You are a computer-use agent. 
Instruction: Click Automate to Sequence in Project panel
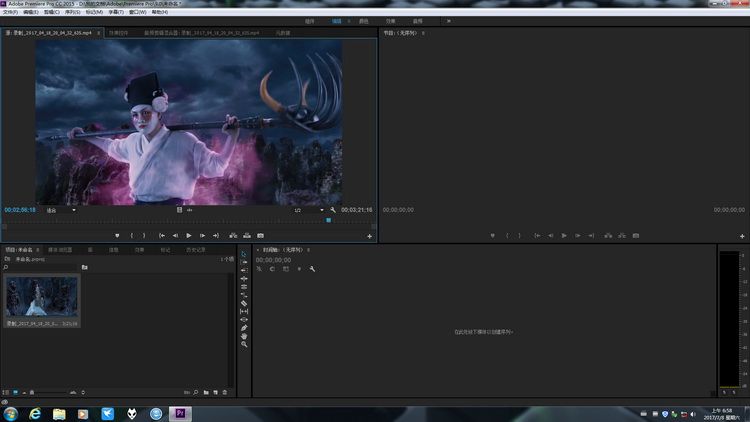tap(187, 392)
